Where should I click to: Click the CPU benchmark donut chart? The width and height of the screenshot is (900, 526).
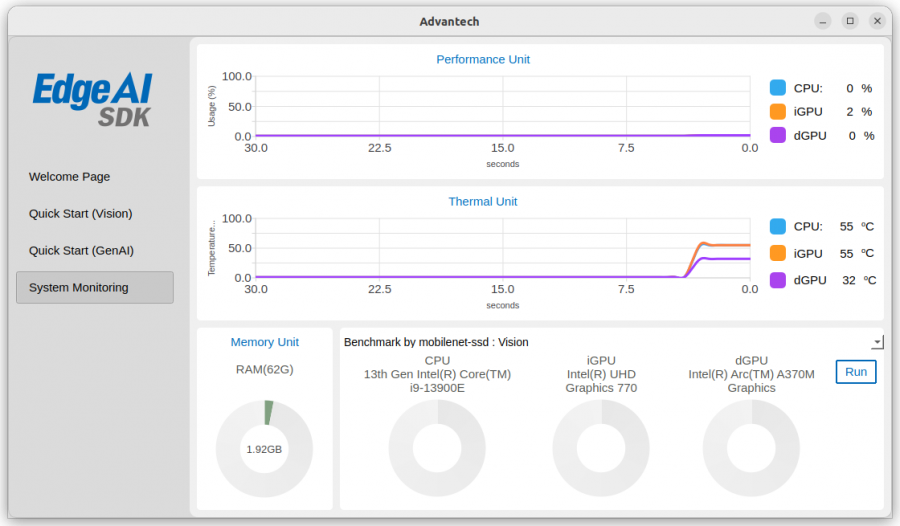(437, 448)
